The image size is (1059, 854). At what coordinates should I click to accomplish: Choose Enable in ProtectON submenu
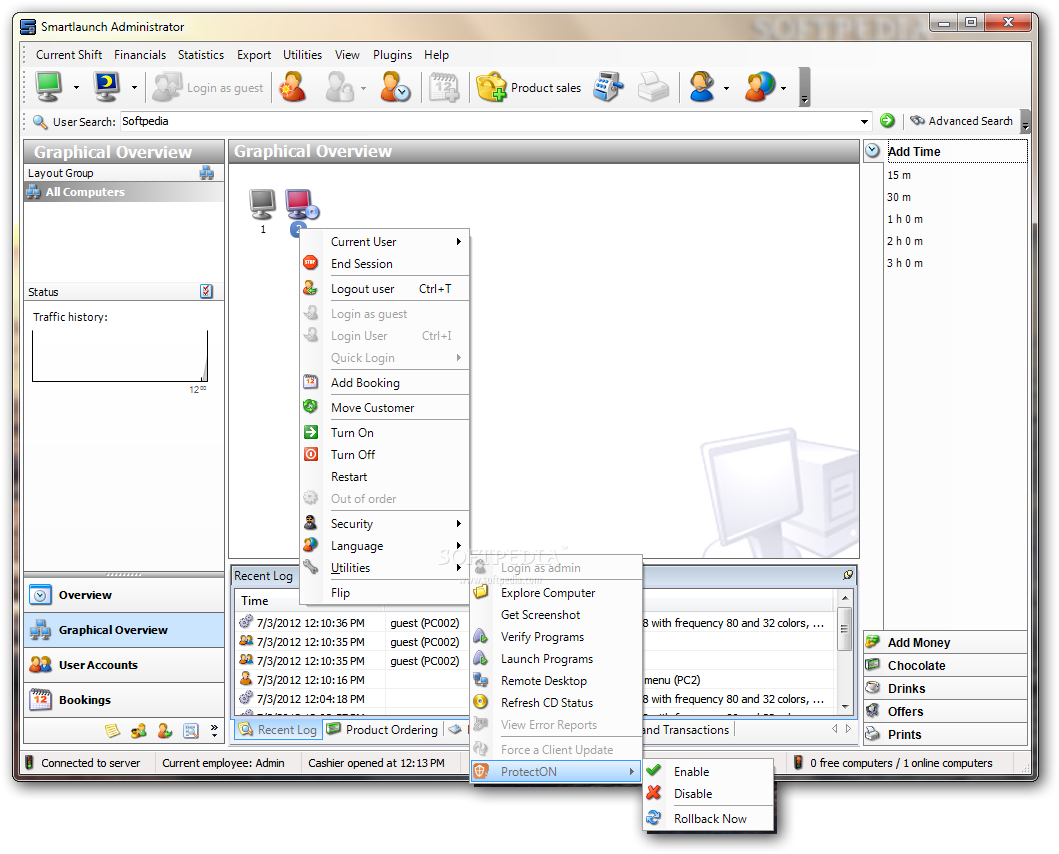pyautogui.click(x=708, y=772)
